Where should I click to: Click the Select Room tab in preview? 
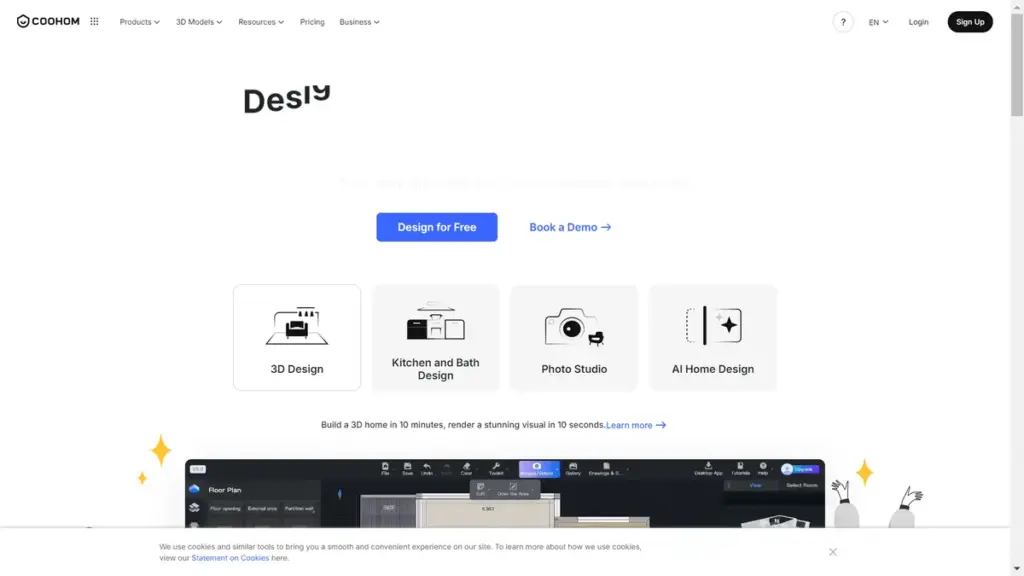(x=801, y=485)
